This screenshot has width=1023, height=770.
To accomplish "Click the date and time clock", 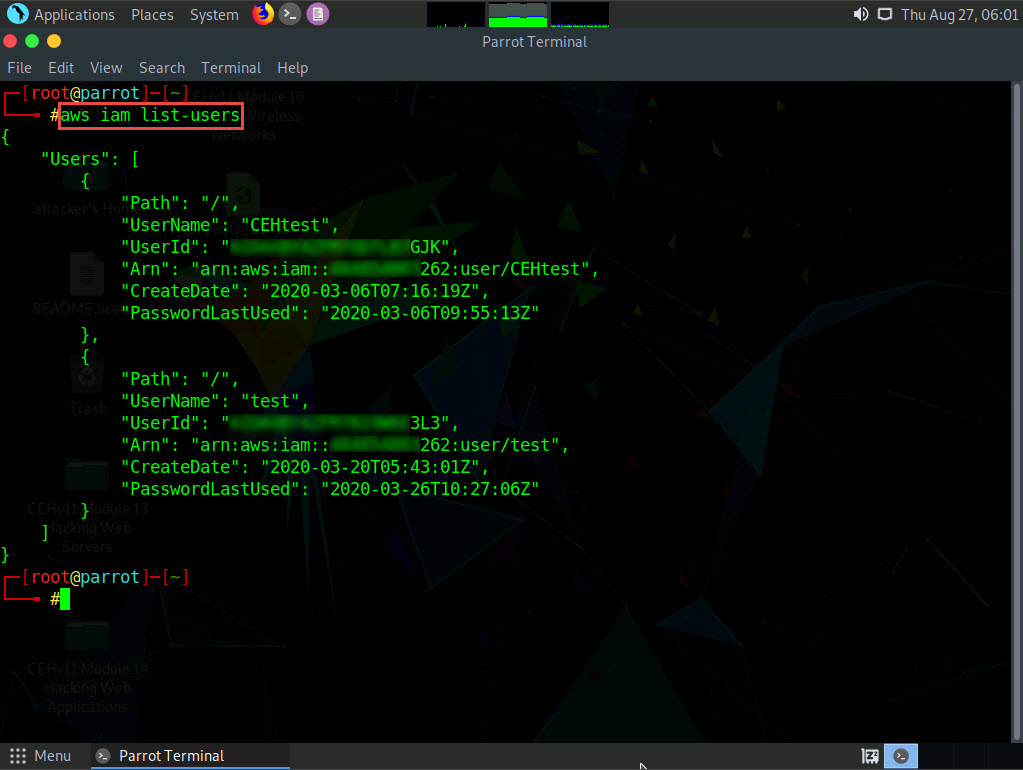I will click(957, 14).
